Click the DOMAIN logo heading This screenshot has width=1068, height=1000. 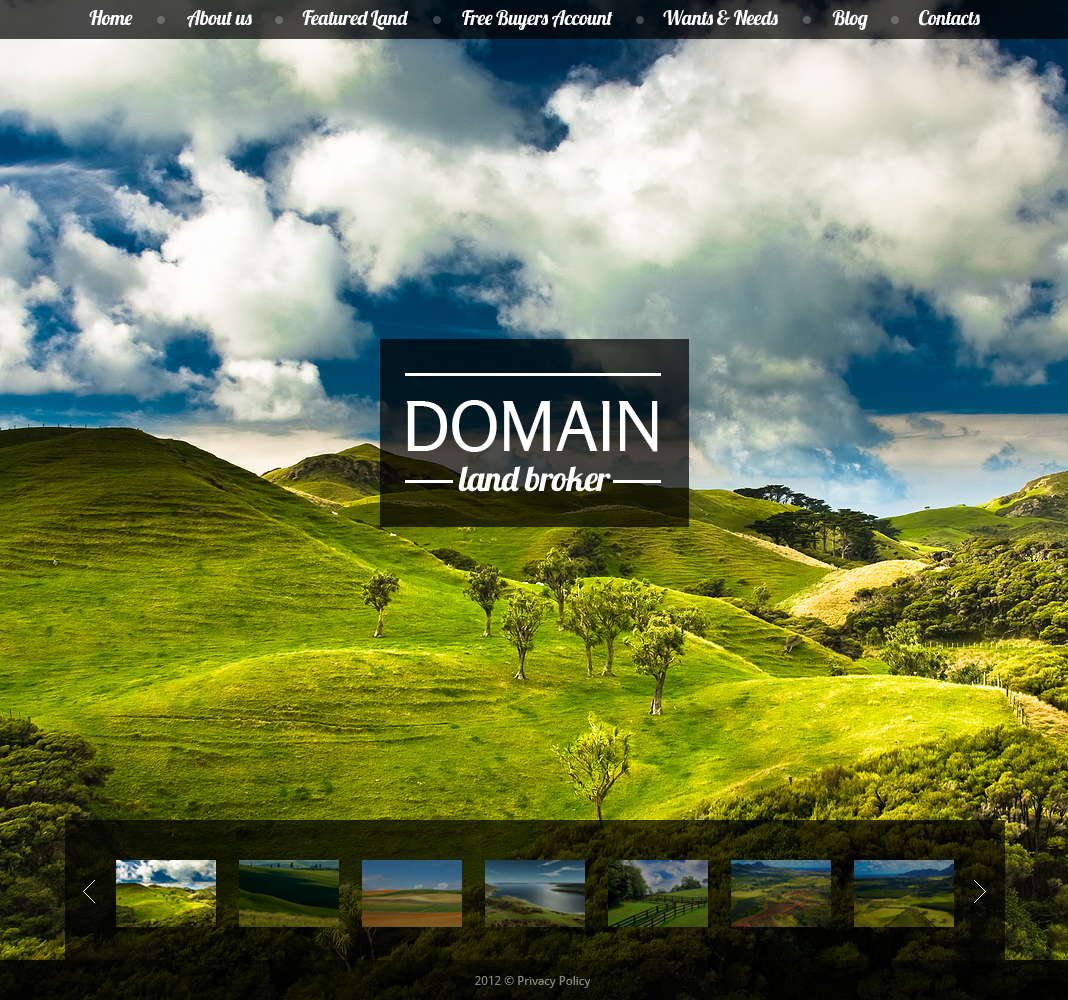click(x=532, y=426)
